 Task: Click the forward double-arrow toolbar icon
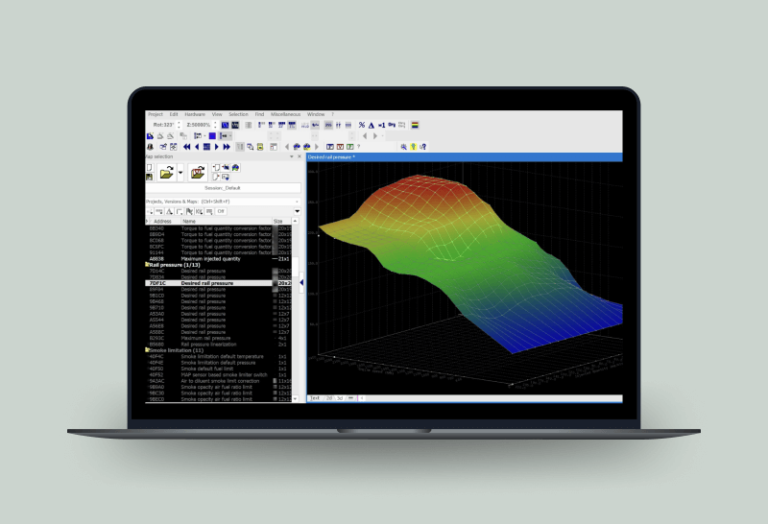pos(228,147)
